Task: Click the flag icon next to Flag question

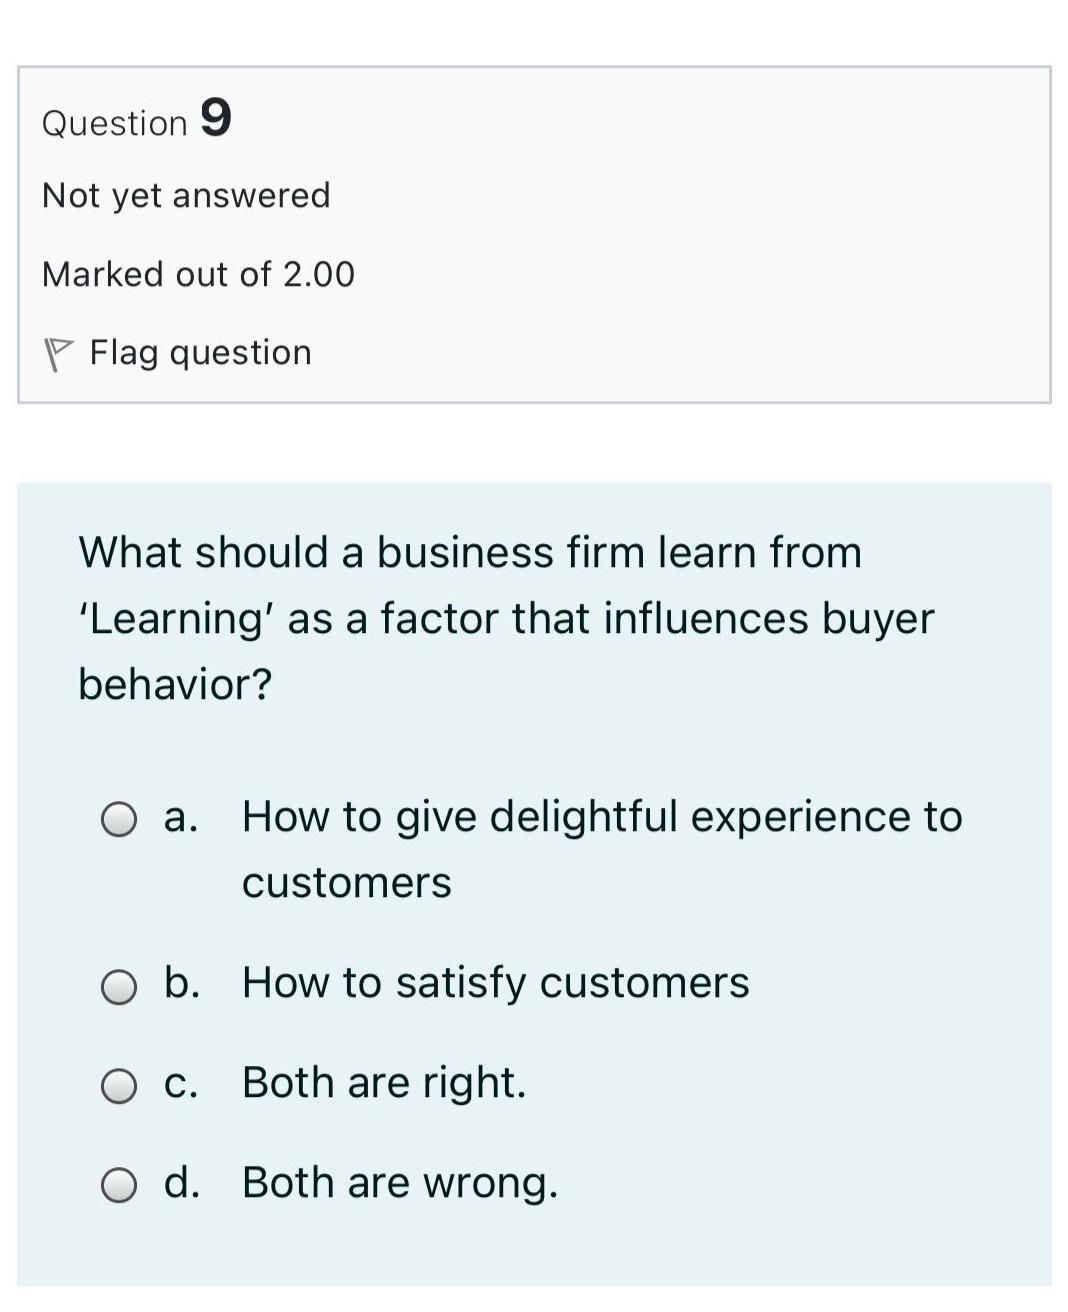Action: tap(60, 352)
